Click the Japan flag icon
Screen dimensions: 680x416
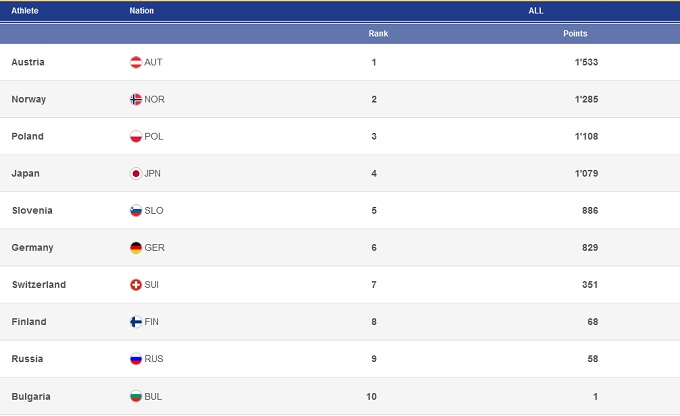[x=136, y=173]
